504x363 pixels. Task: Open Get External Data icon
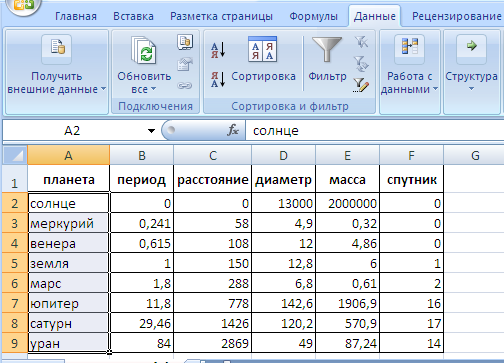click(x=57, y=49)
